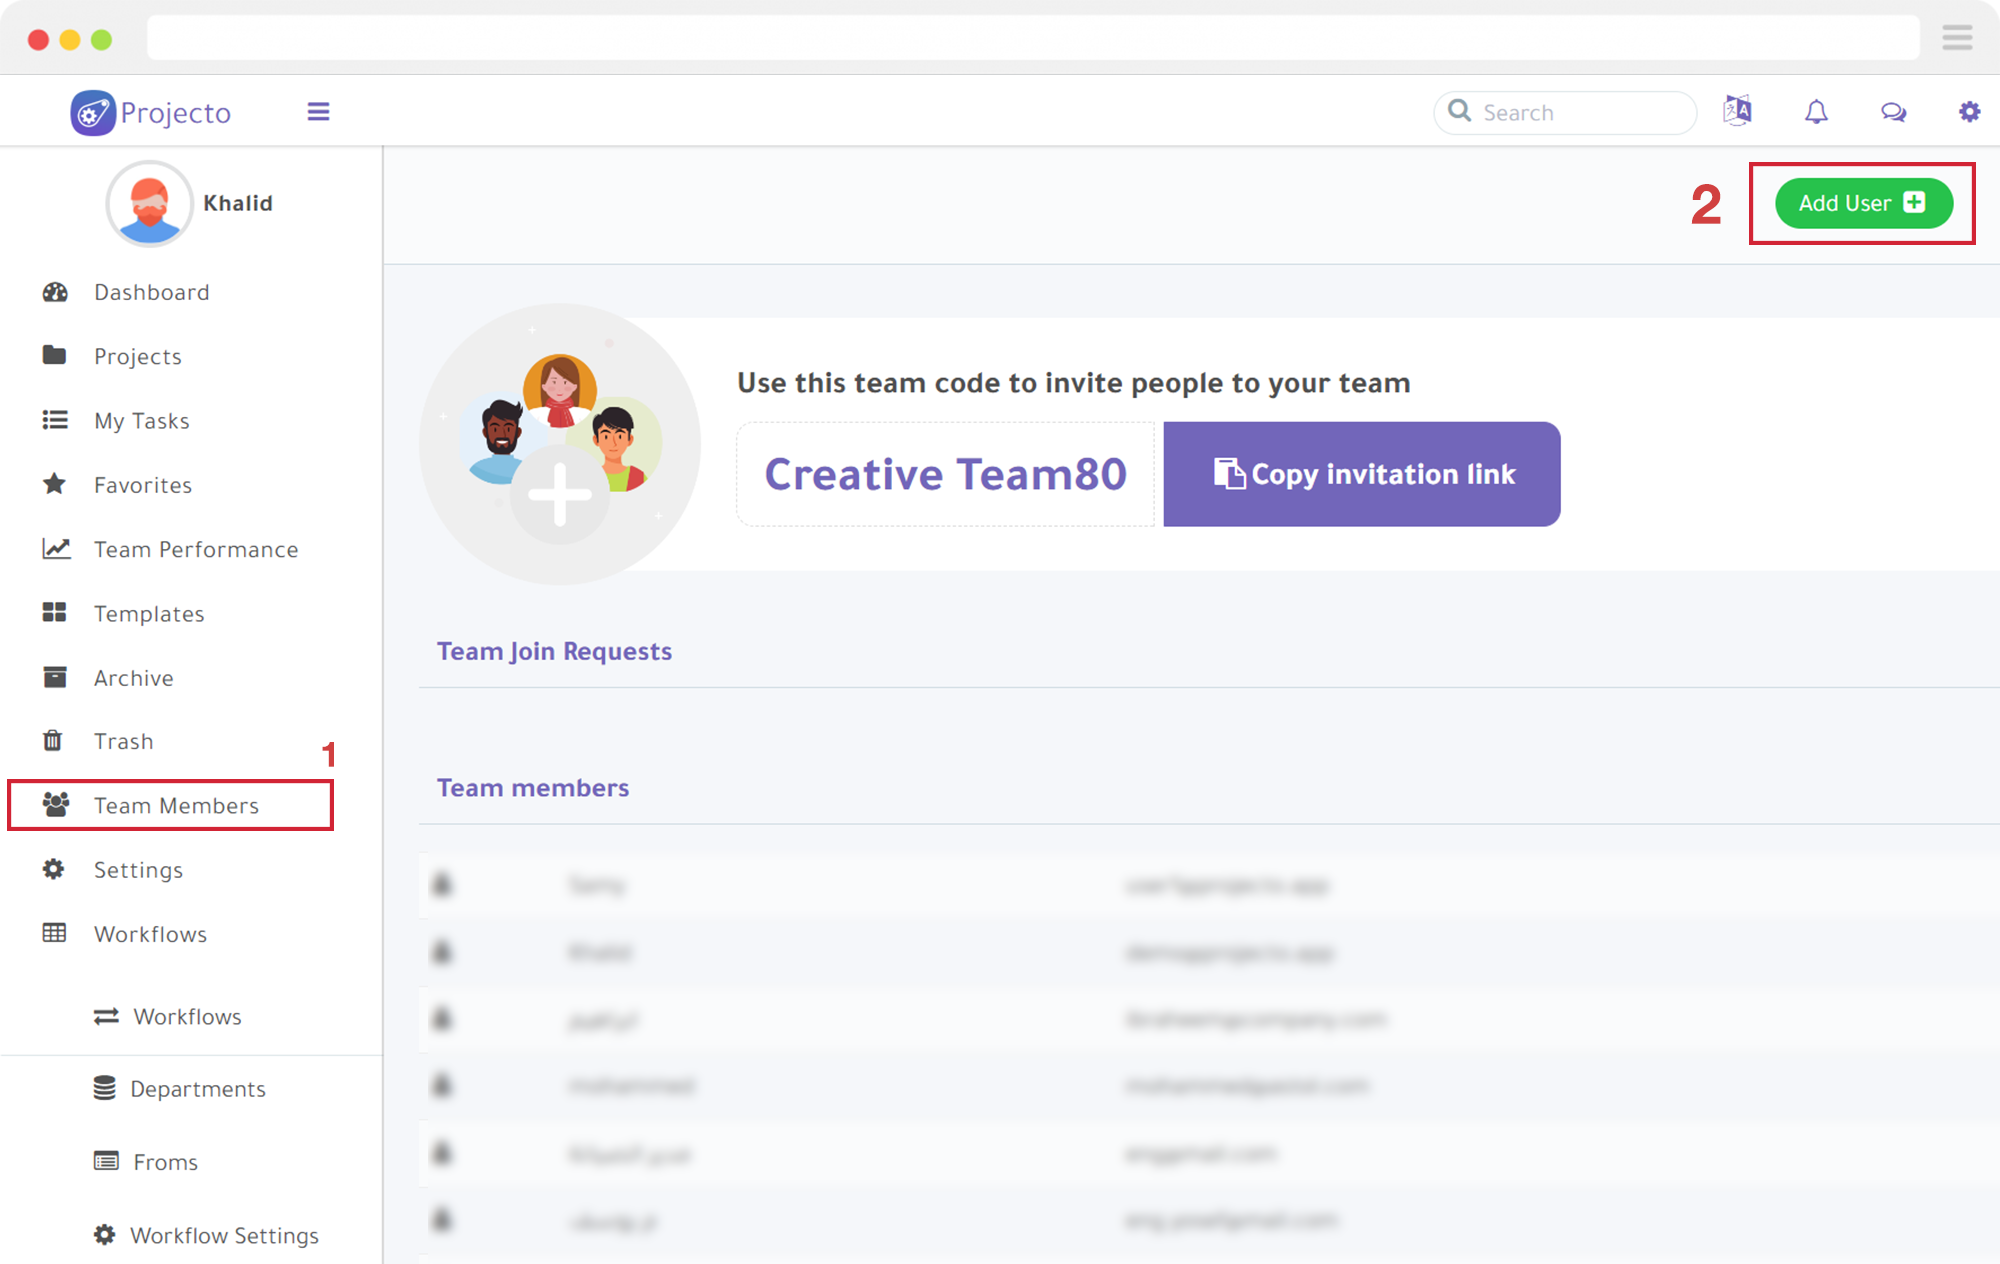2000x1264 pixels.
Task: Select Team Members in sidebar
Action: tap(170, 805)
